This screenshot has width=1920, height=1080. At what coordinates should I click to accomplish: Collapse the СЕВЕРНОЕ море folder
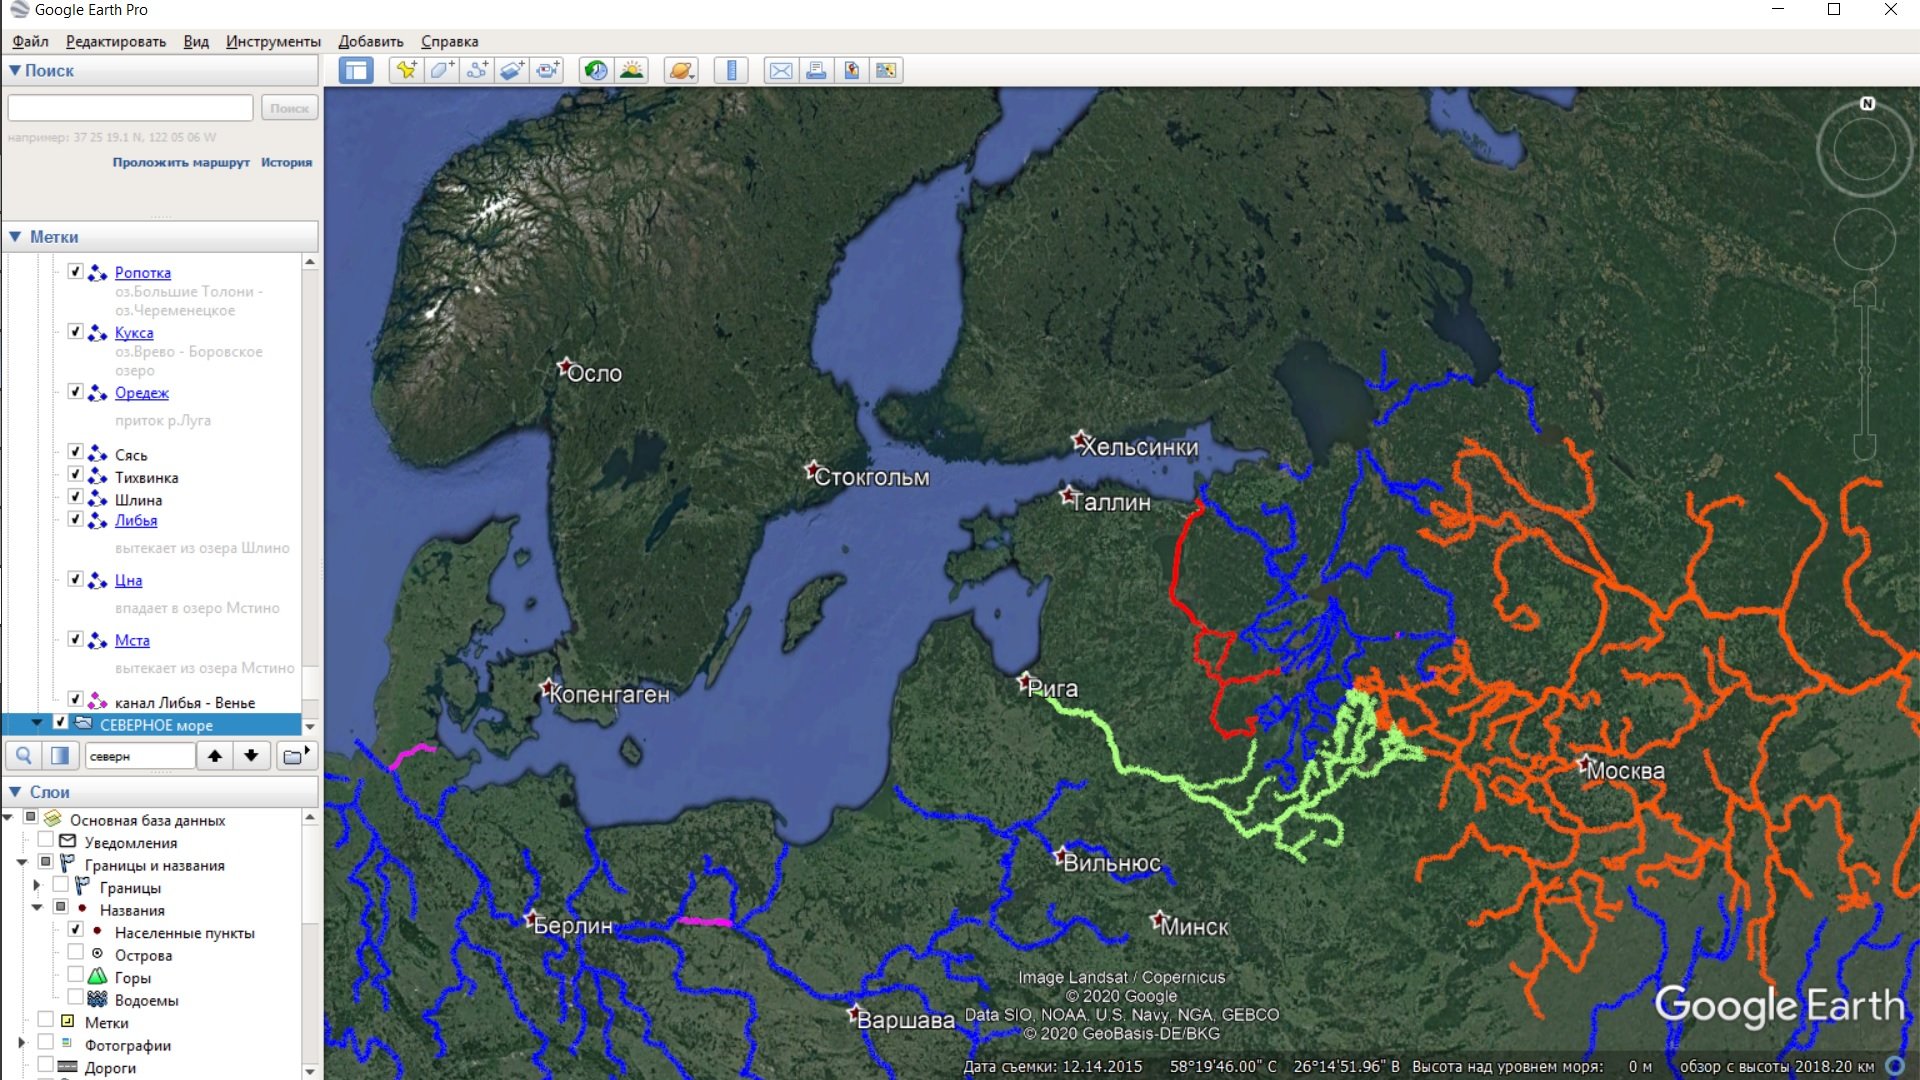point(37,722)
